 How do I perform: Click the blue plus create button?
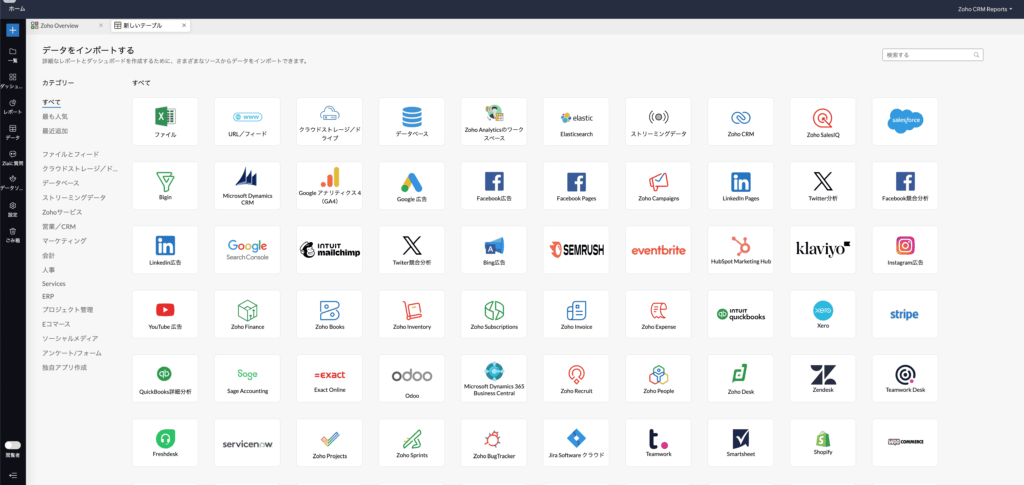(13, 30)
